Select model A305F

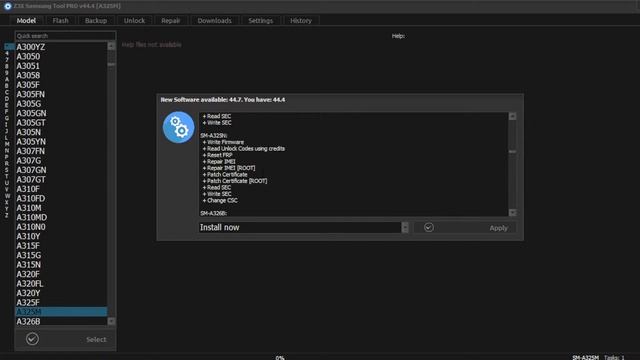(61, 85)
